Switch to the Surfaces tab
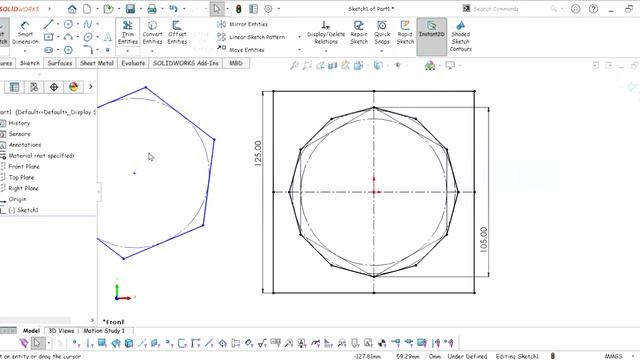The width and height of the screenshot is (640, 360). (60, 63)
